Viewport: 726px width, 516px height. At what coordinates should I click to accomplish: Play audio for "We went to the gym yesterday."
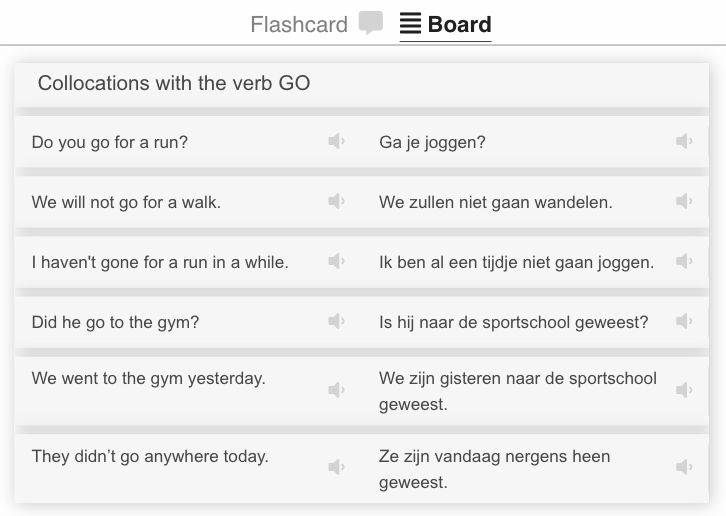pos(337,390)
